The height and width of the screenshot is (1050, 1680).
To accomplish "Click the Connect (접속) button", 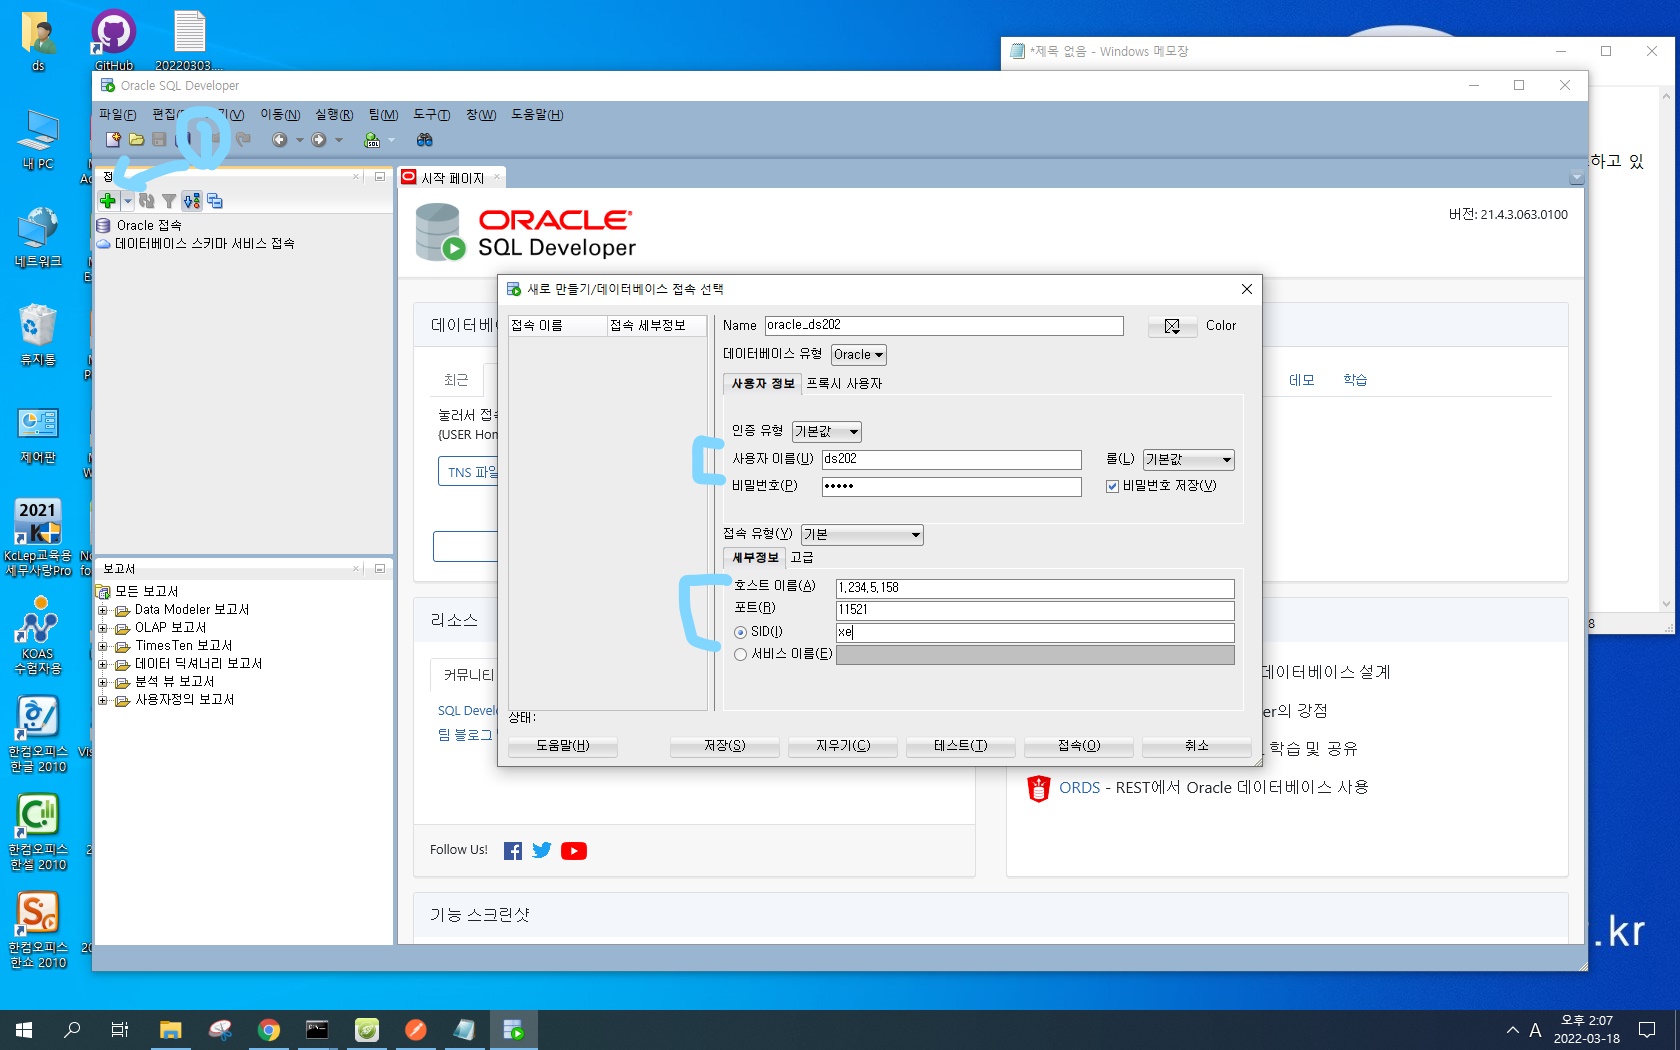I will click(x=1079, y=746).
